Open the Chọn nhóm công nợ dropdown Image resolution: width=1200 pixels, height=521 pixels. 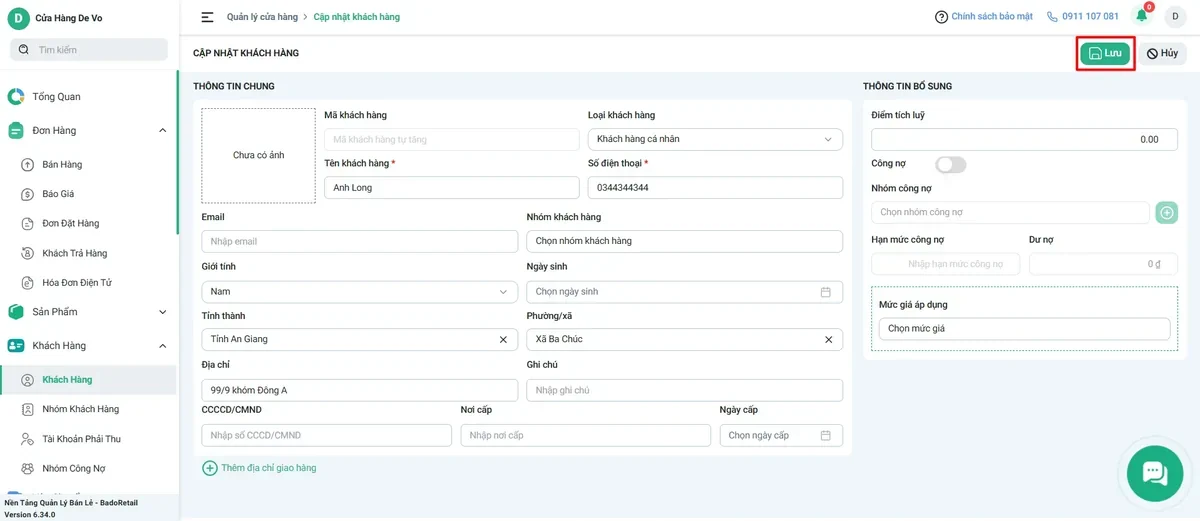pos(1011,213)
